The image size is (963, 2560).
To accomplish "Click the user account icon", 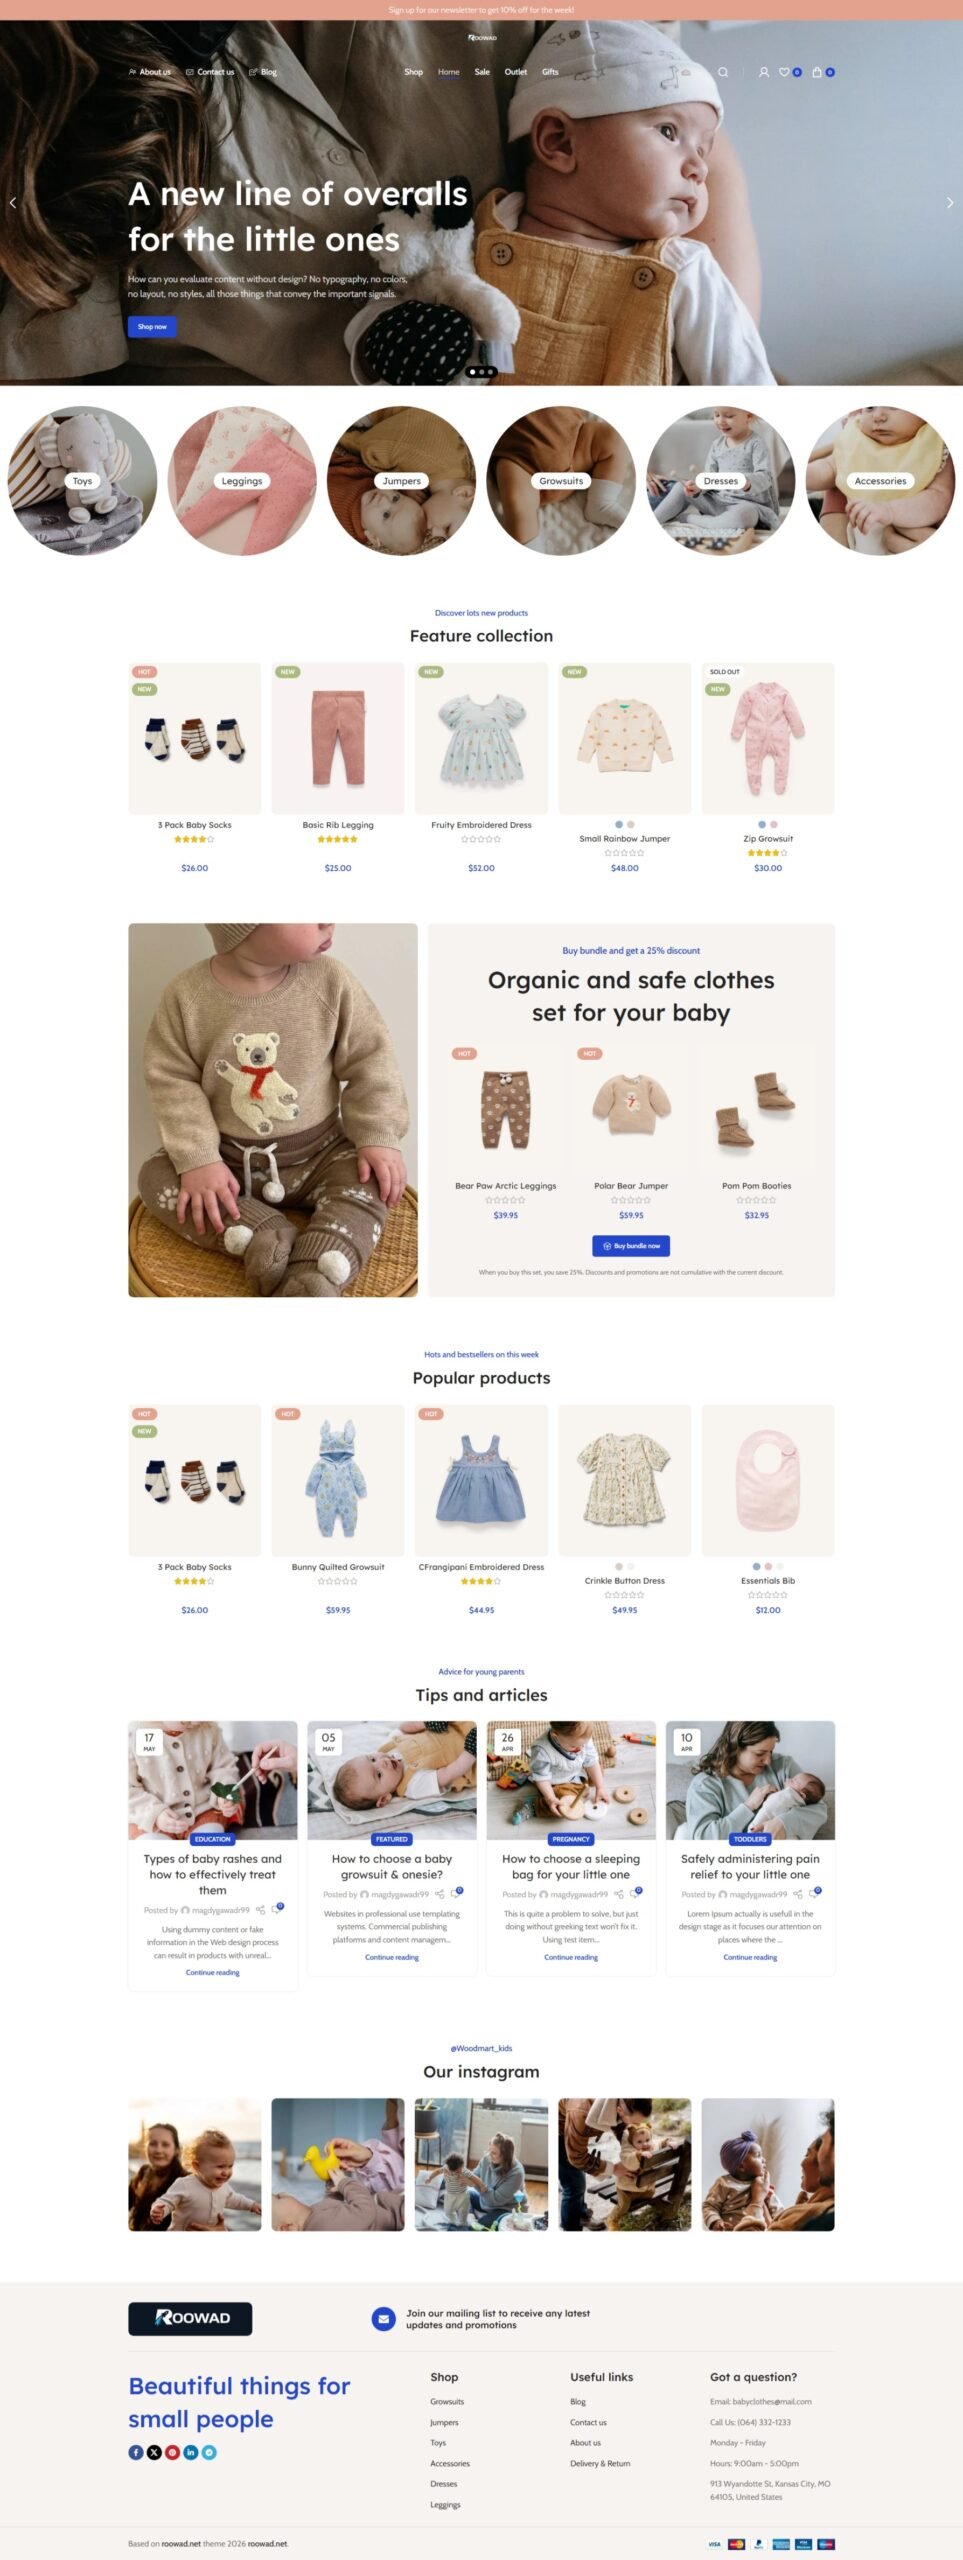I will 764,72.
